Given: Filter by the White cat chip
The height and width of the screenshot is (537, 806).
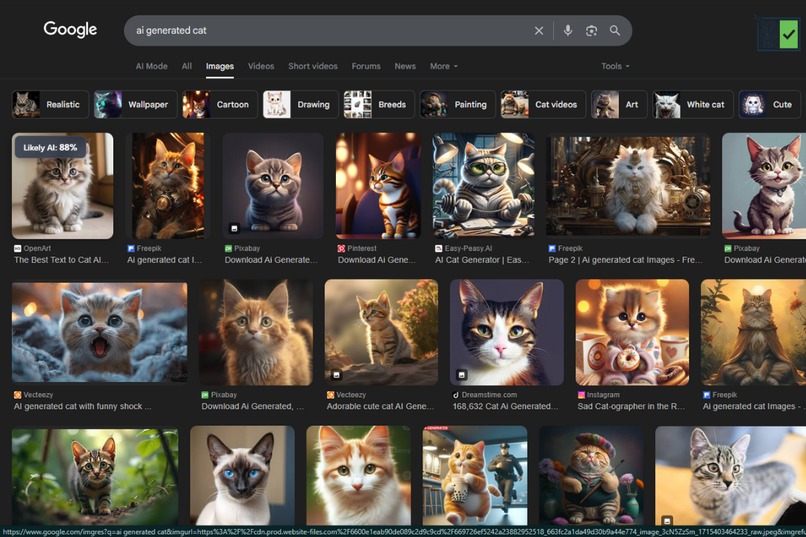Looking at the screenshot, I should click(x=693, y=104).
